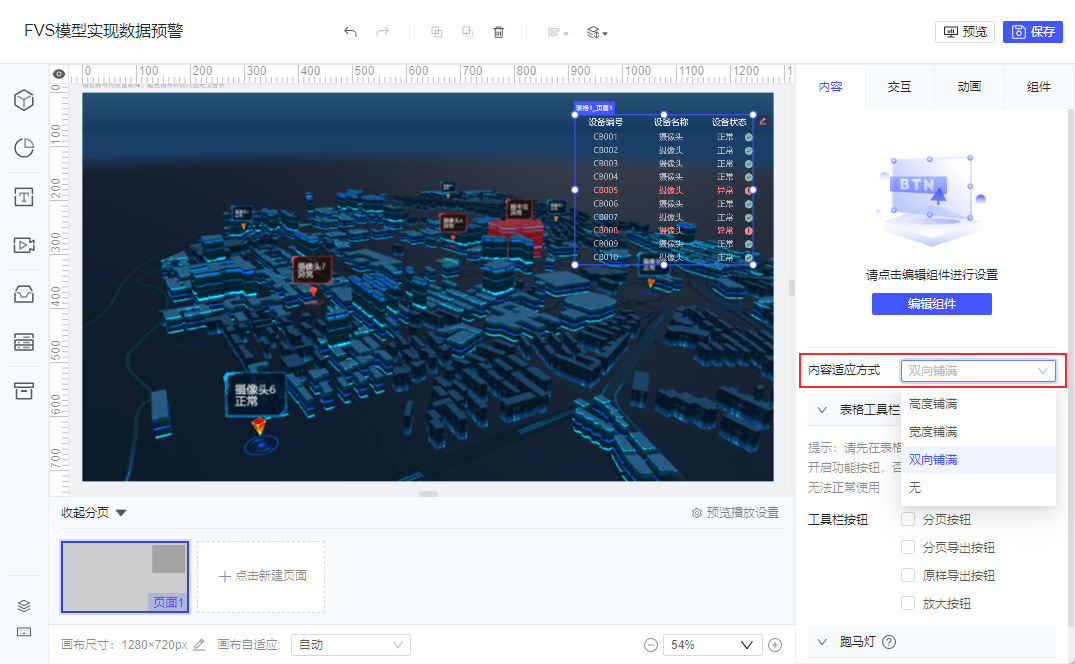The height and width of the screenshot is (664, 1075).
Task: Collapse the 跑马灯 section
Action: point(822,642)
